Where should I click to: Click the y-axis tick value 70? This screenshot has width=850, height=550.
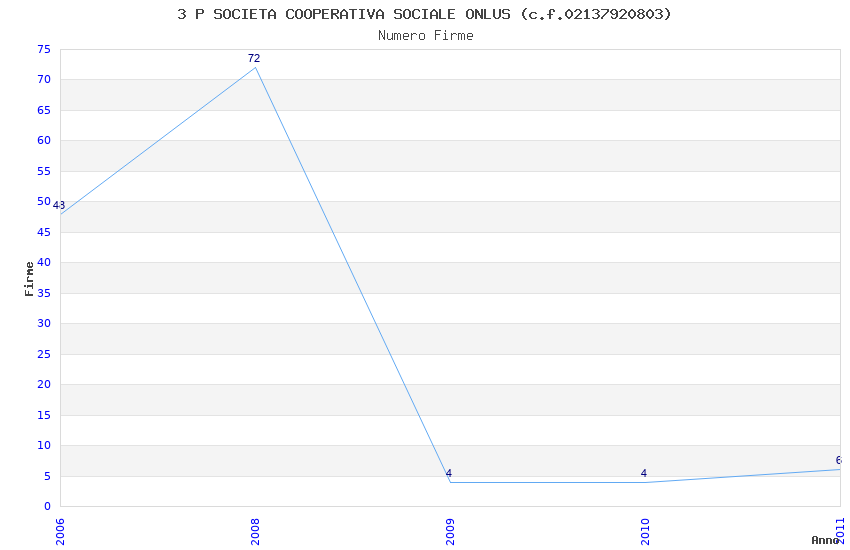(44, 79)
